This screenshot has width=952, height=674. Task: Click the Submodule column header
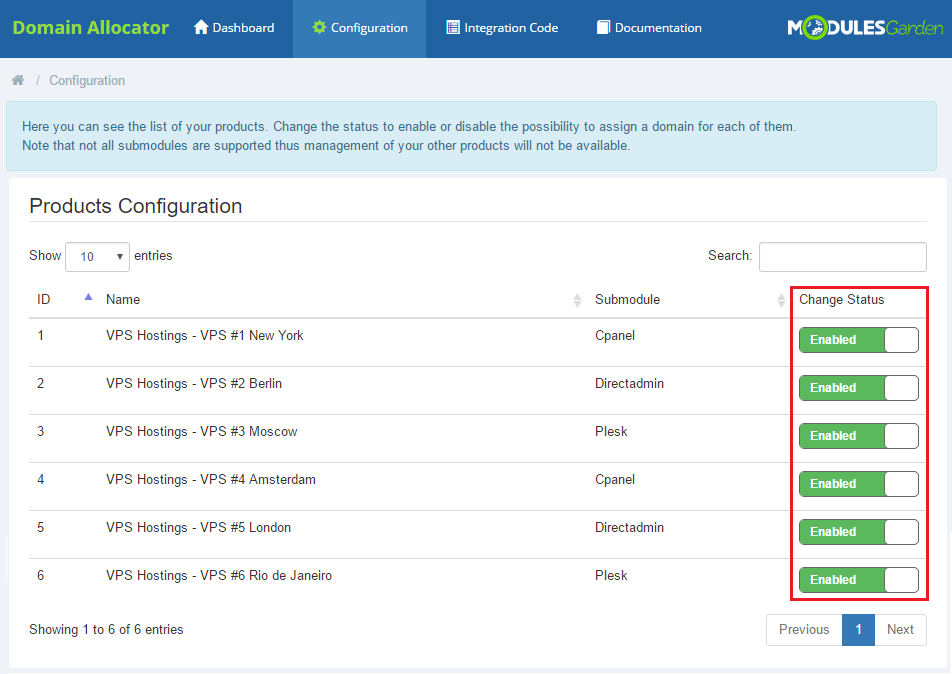(x=627, y=299)
